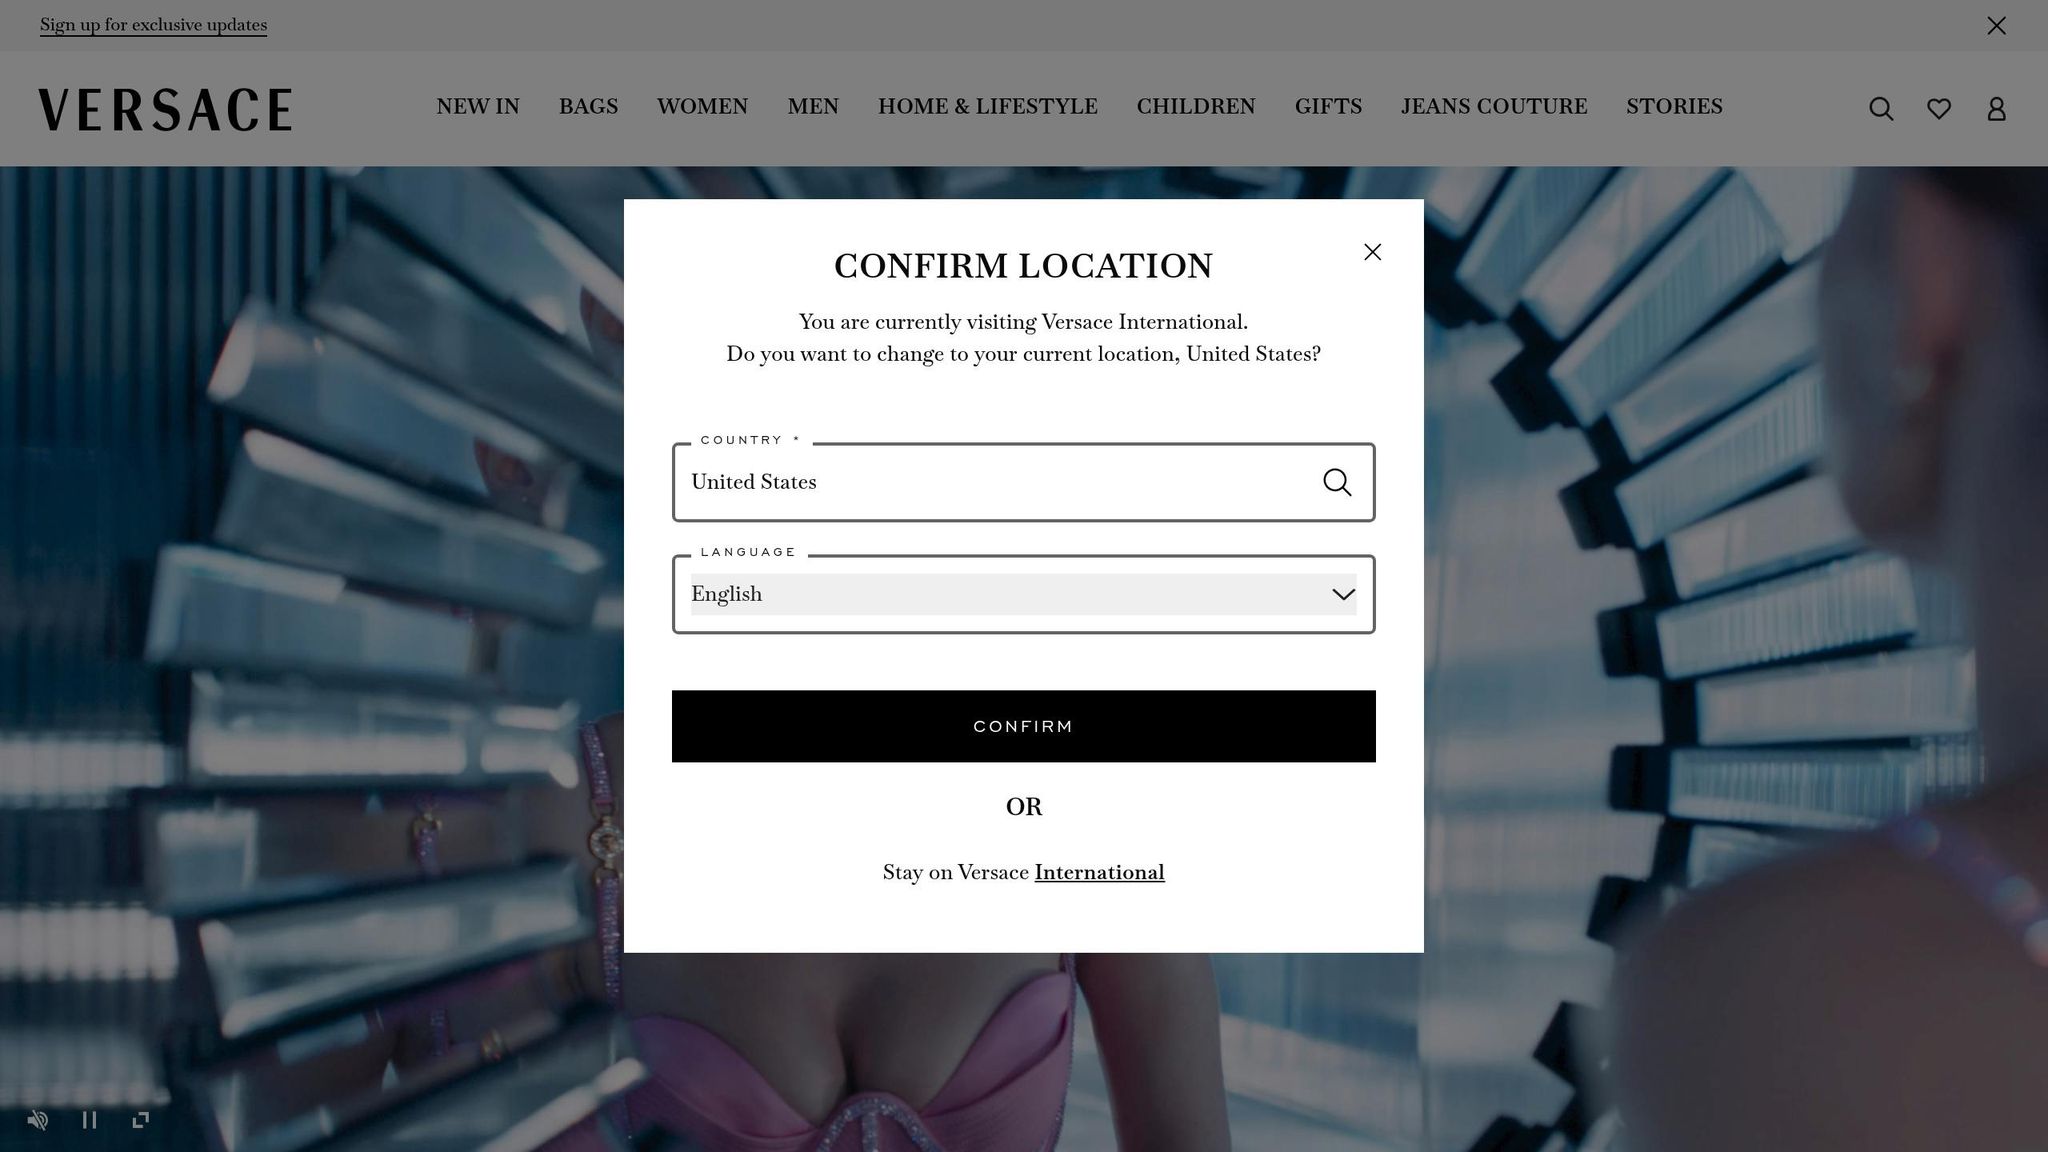Viewport: 2048px width, 1152px height.
Task: Open the New In menu
Action: point(478,106)
